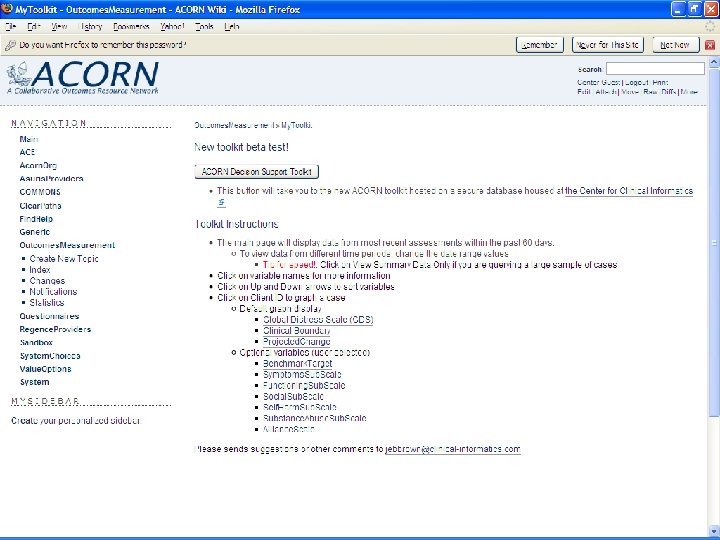This screenshot has width=720, height=540.
Task: Click the Firefox icon in title bar
Action: pos(7,8)
